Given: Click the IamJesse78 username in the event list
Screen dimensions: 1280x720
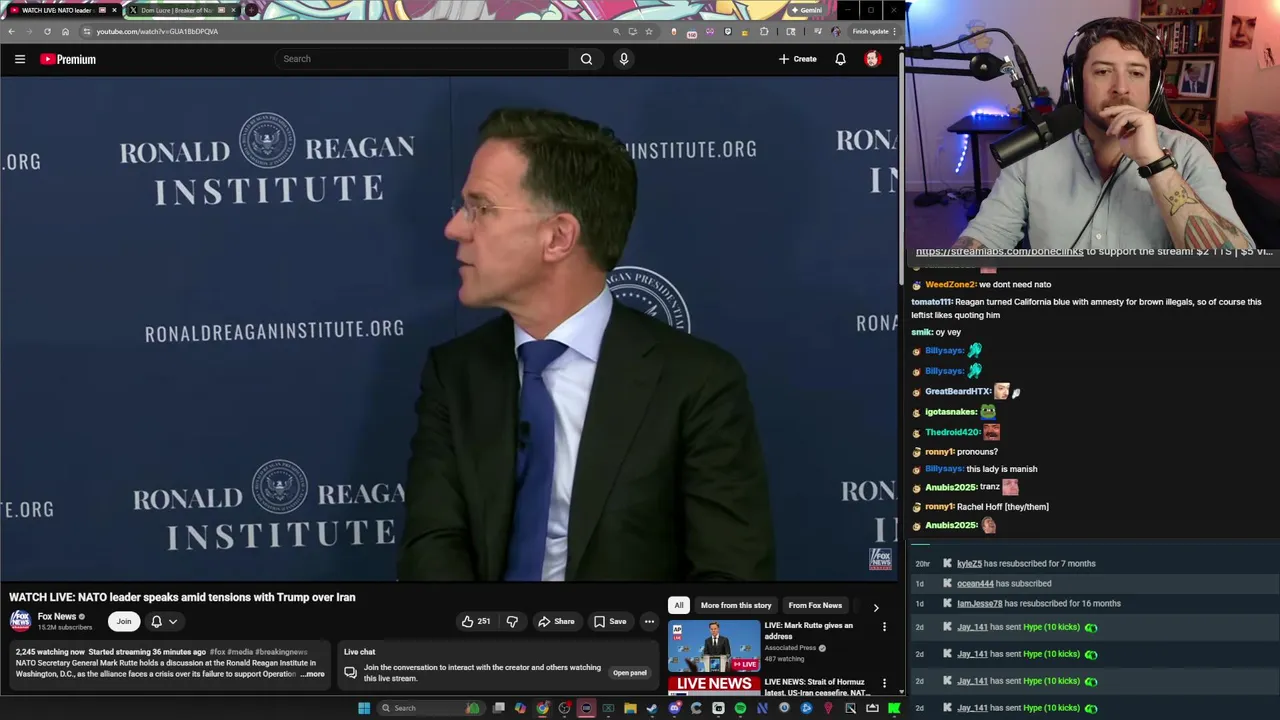Looking at the screenshot, I should 979,604.
